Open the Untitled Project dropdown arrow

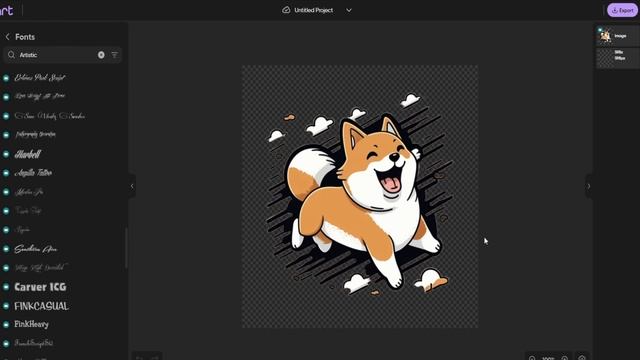coord(349,10)
